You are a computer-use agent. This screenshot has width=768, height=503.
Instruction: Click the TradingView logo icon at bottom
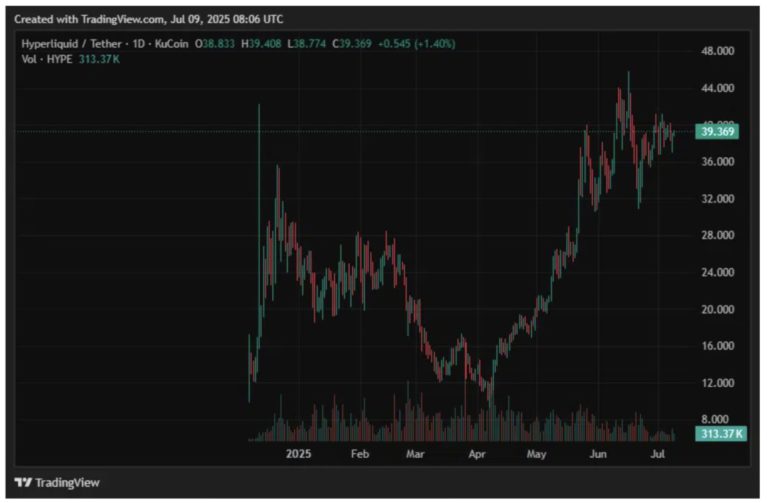click(x=22, y=481)
